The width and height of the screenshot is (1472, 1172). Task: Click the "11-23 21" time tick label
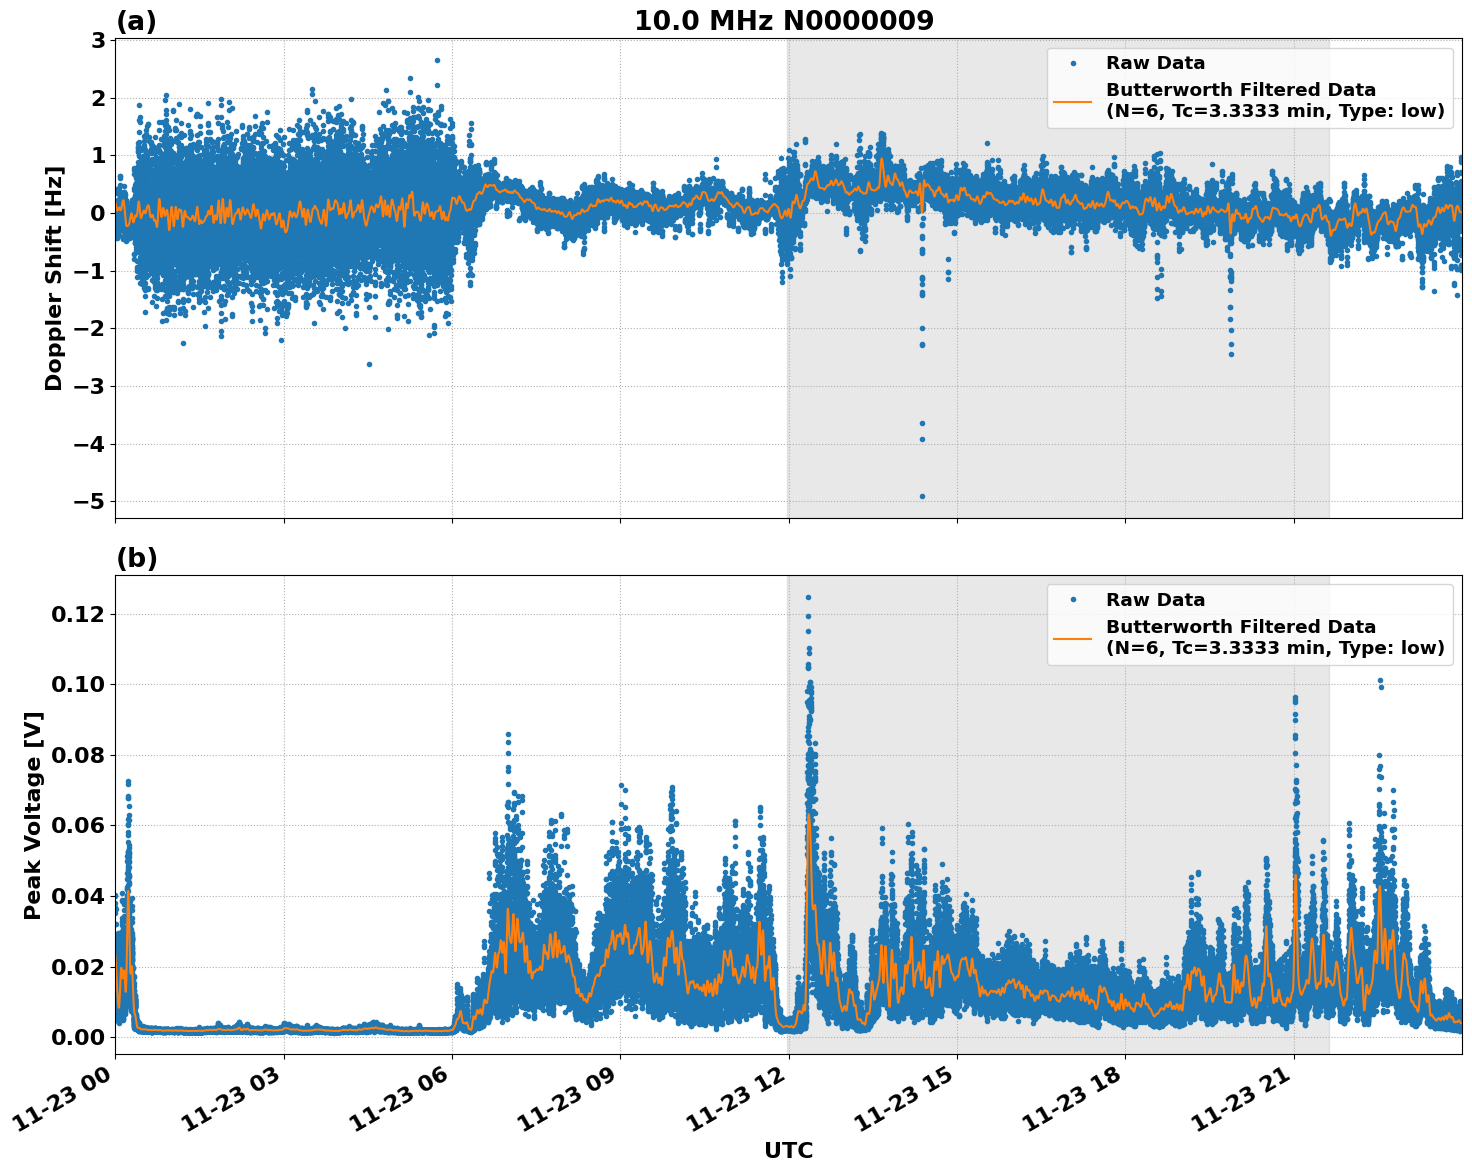point(1242,1103)
